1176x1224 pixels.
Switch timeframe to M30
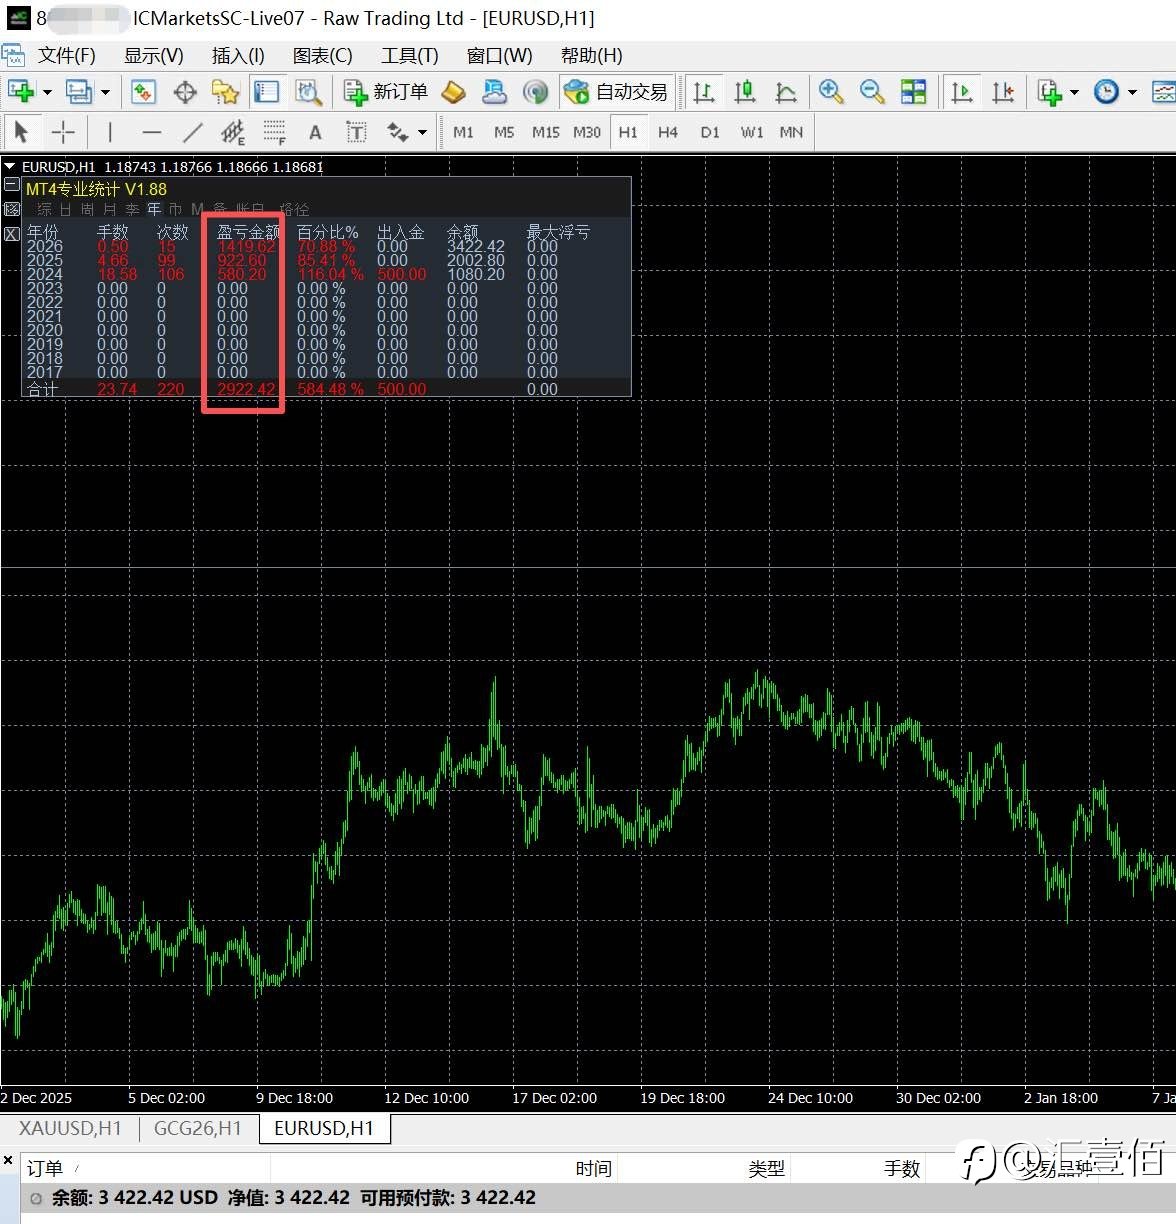point(587,132)
